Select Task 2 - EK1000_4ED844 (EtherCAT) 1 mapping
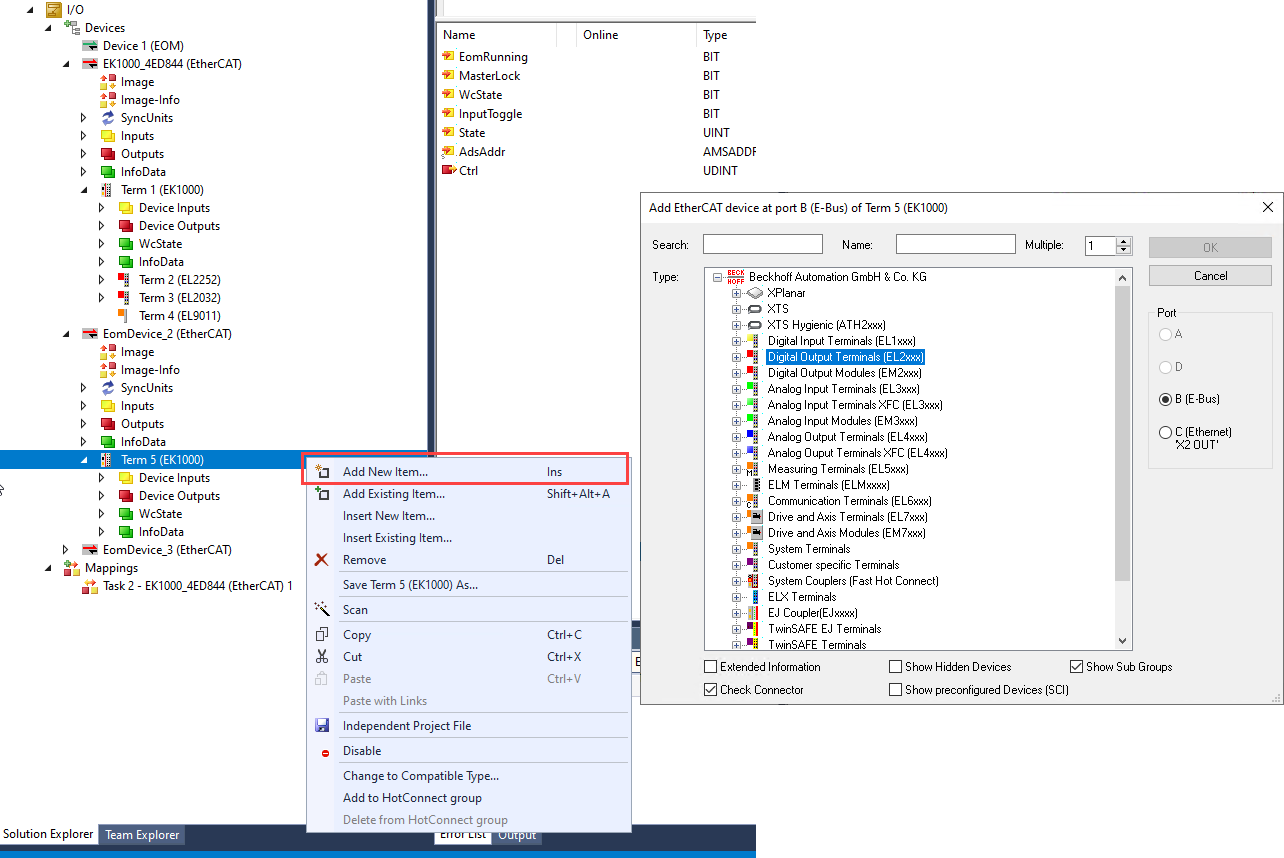1284x858 pixels. 198,586
